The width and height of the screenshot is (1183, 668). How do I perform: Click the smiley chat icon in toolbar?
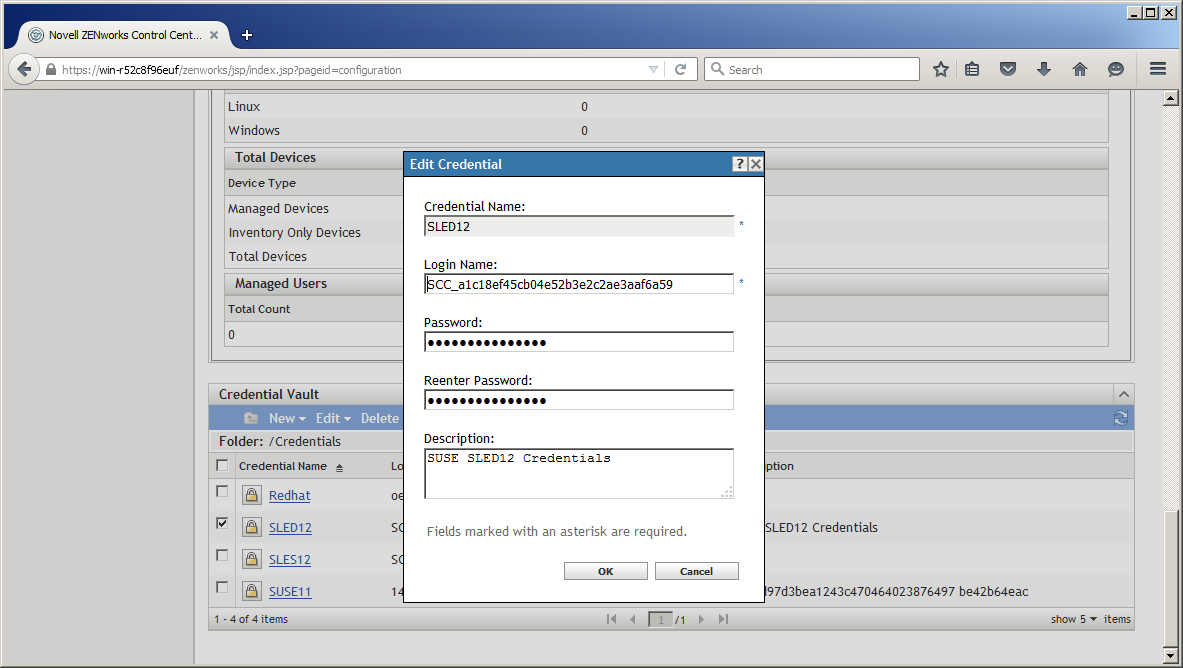click(1115, 69)
